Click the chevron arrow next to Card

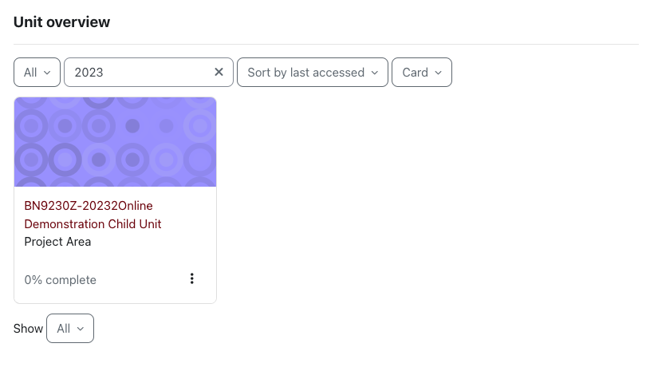click(x=438, y=73)
